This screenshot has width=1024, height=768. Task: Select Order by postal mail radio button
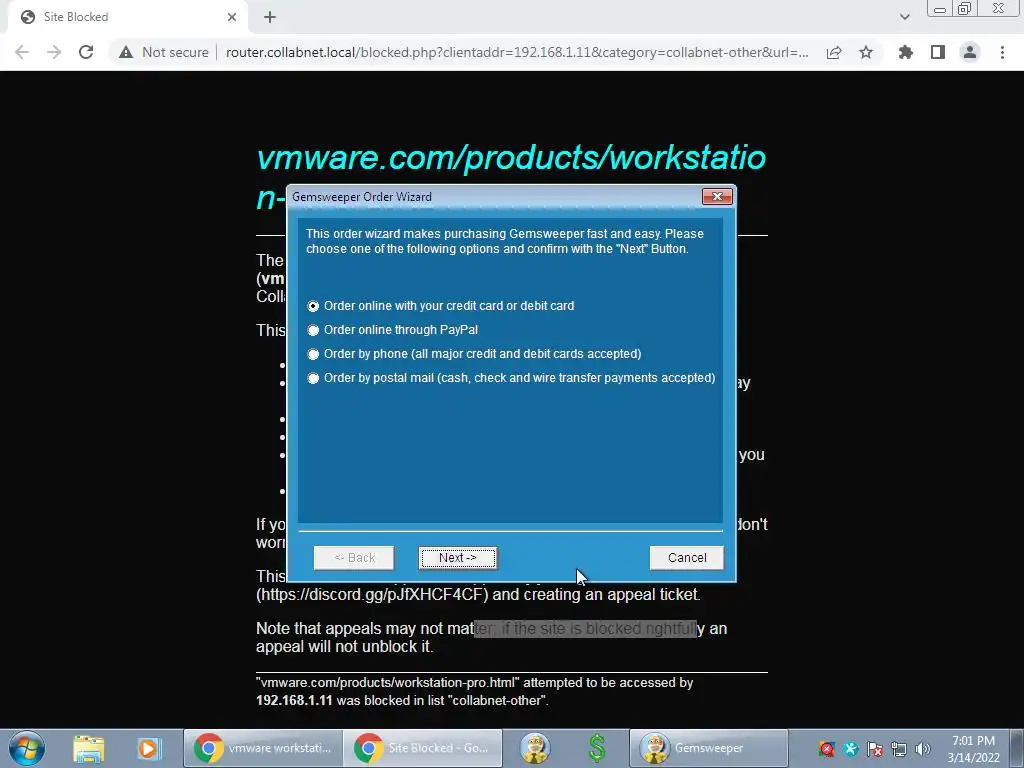point(313,378)
